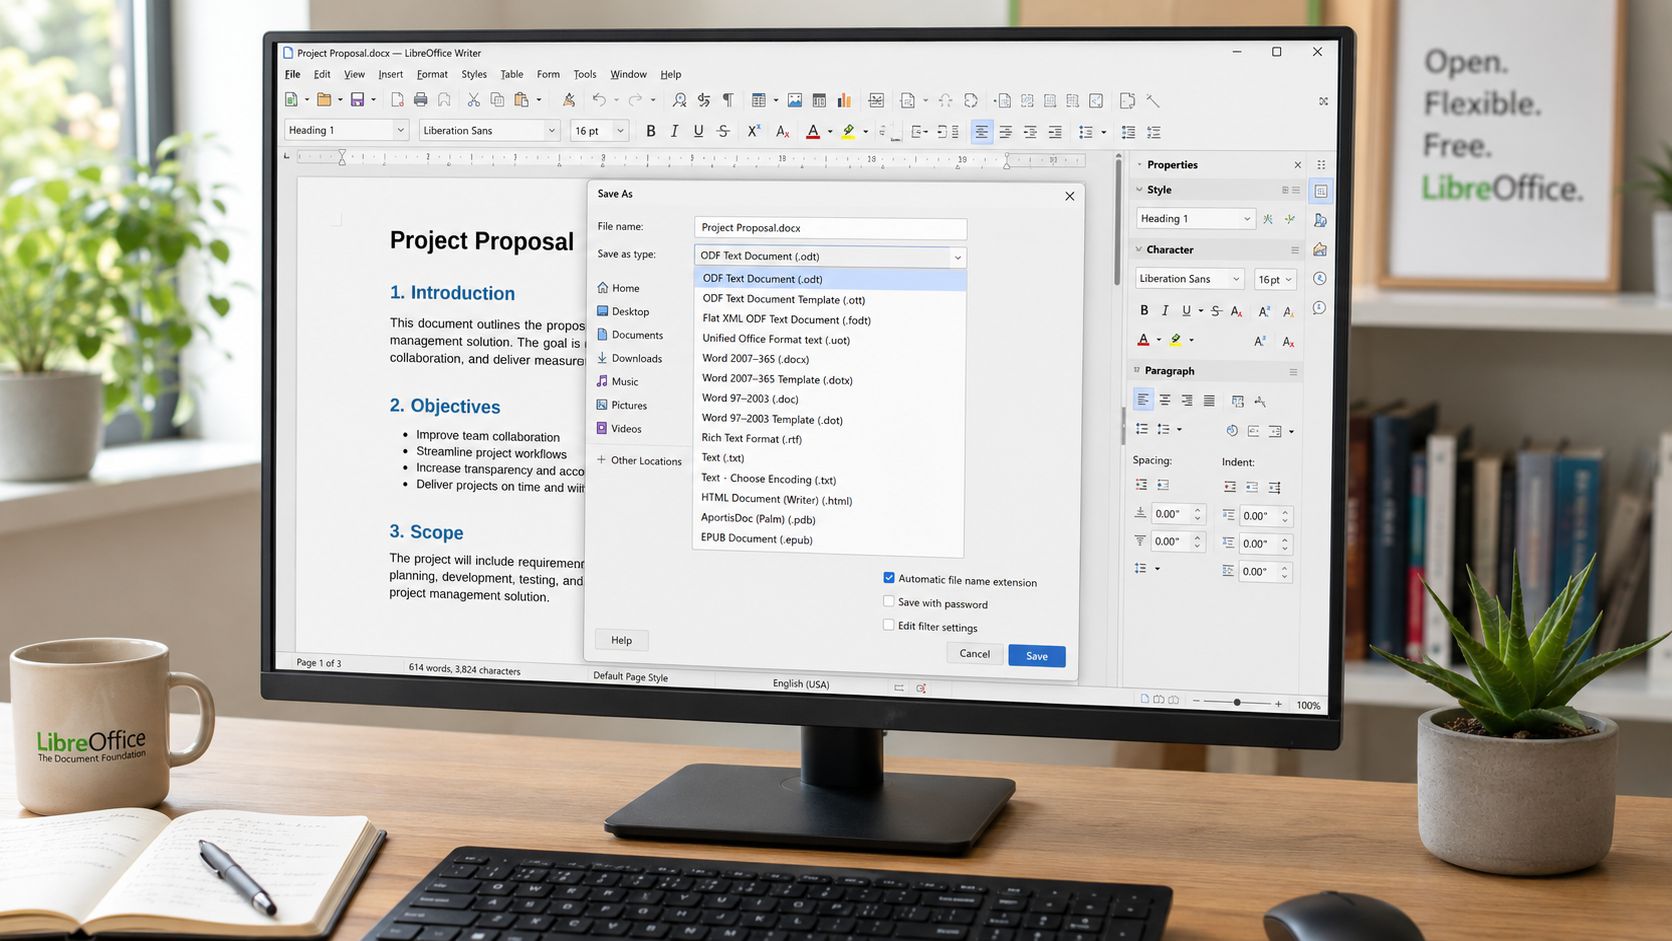
Task: Click the Undo arrow icon
Action: pyautogui.click(x=599, y=100)
